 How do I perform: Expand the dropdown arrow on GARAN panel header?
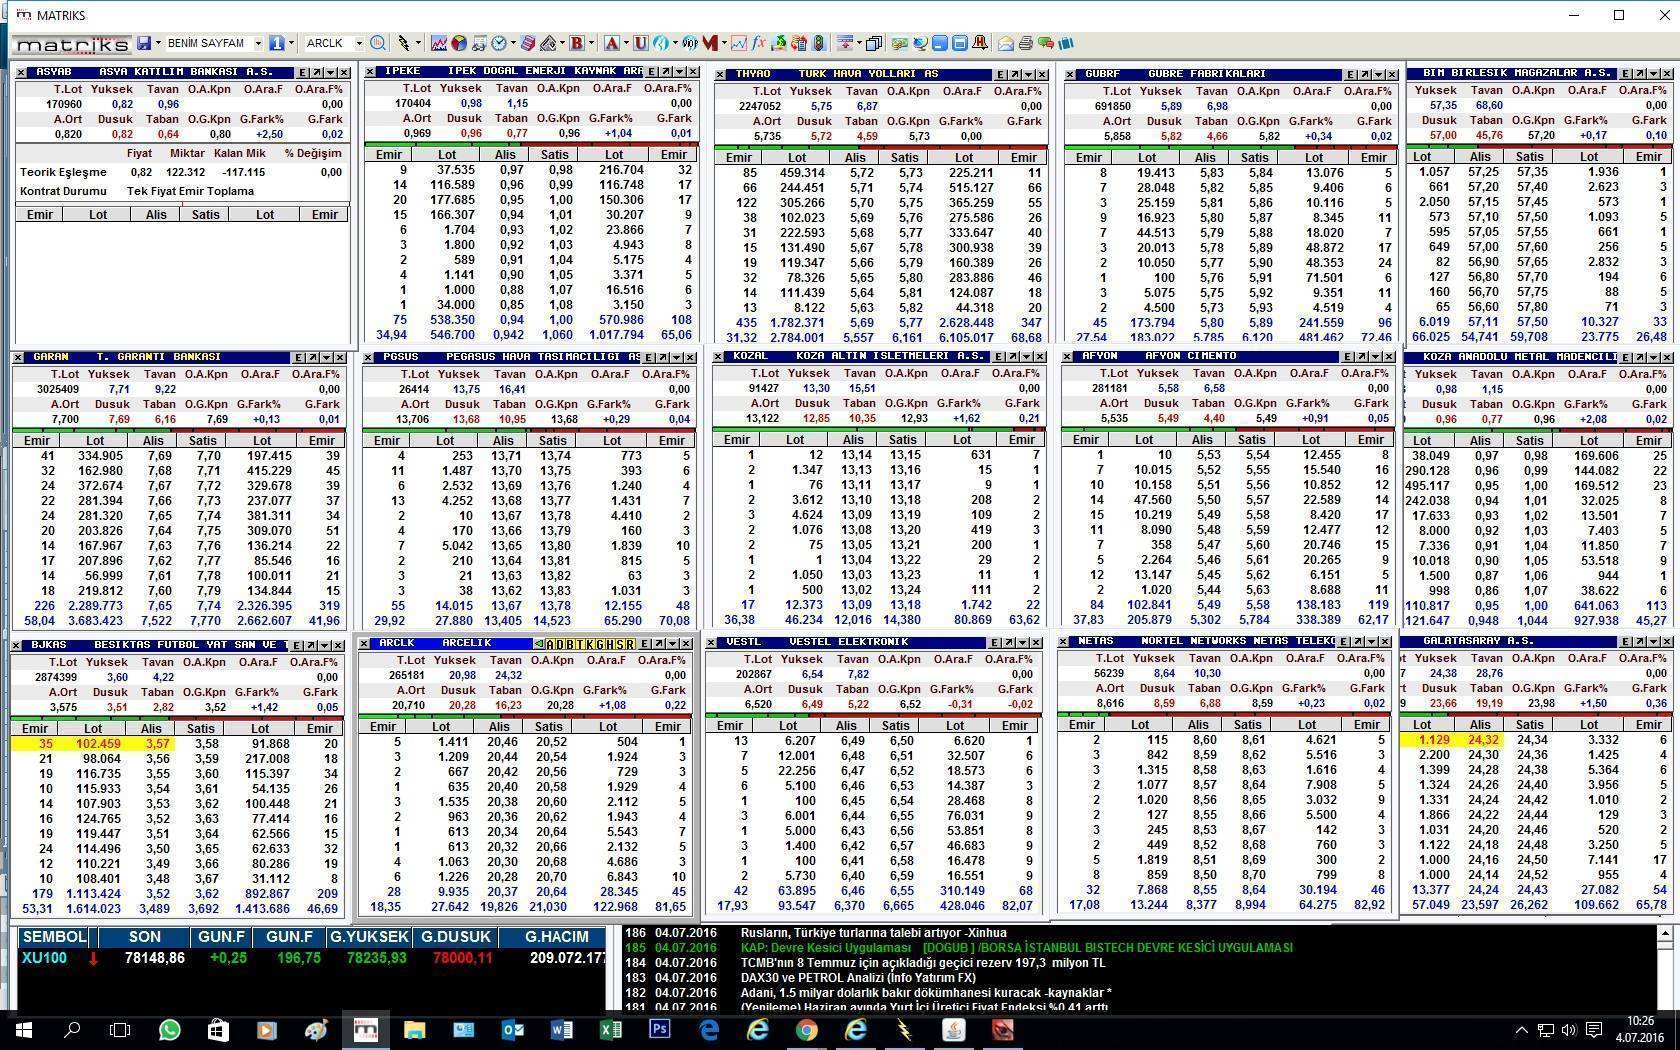click(x=326, y=357)
